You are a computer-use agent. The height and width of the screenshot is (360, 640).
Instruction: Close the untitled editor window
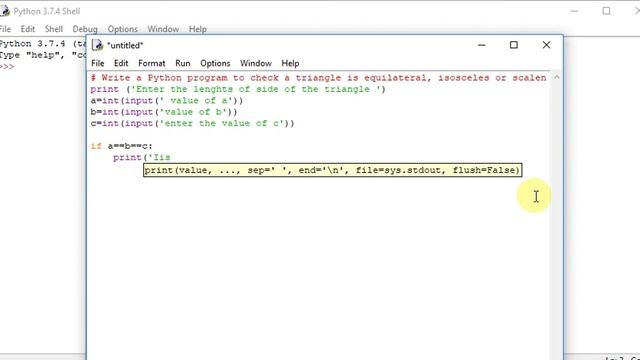pos(546,45)
